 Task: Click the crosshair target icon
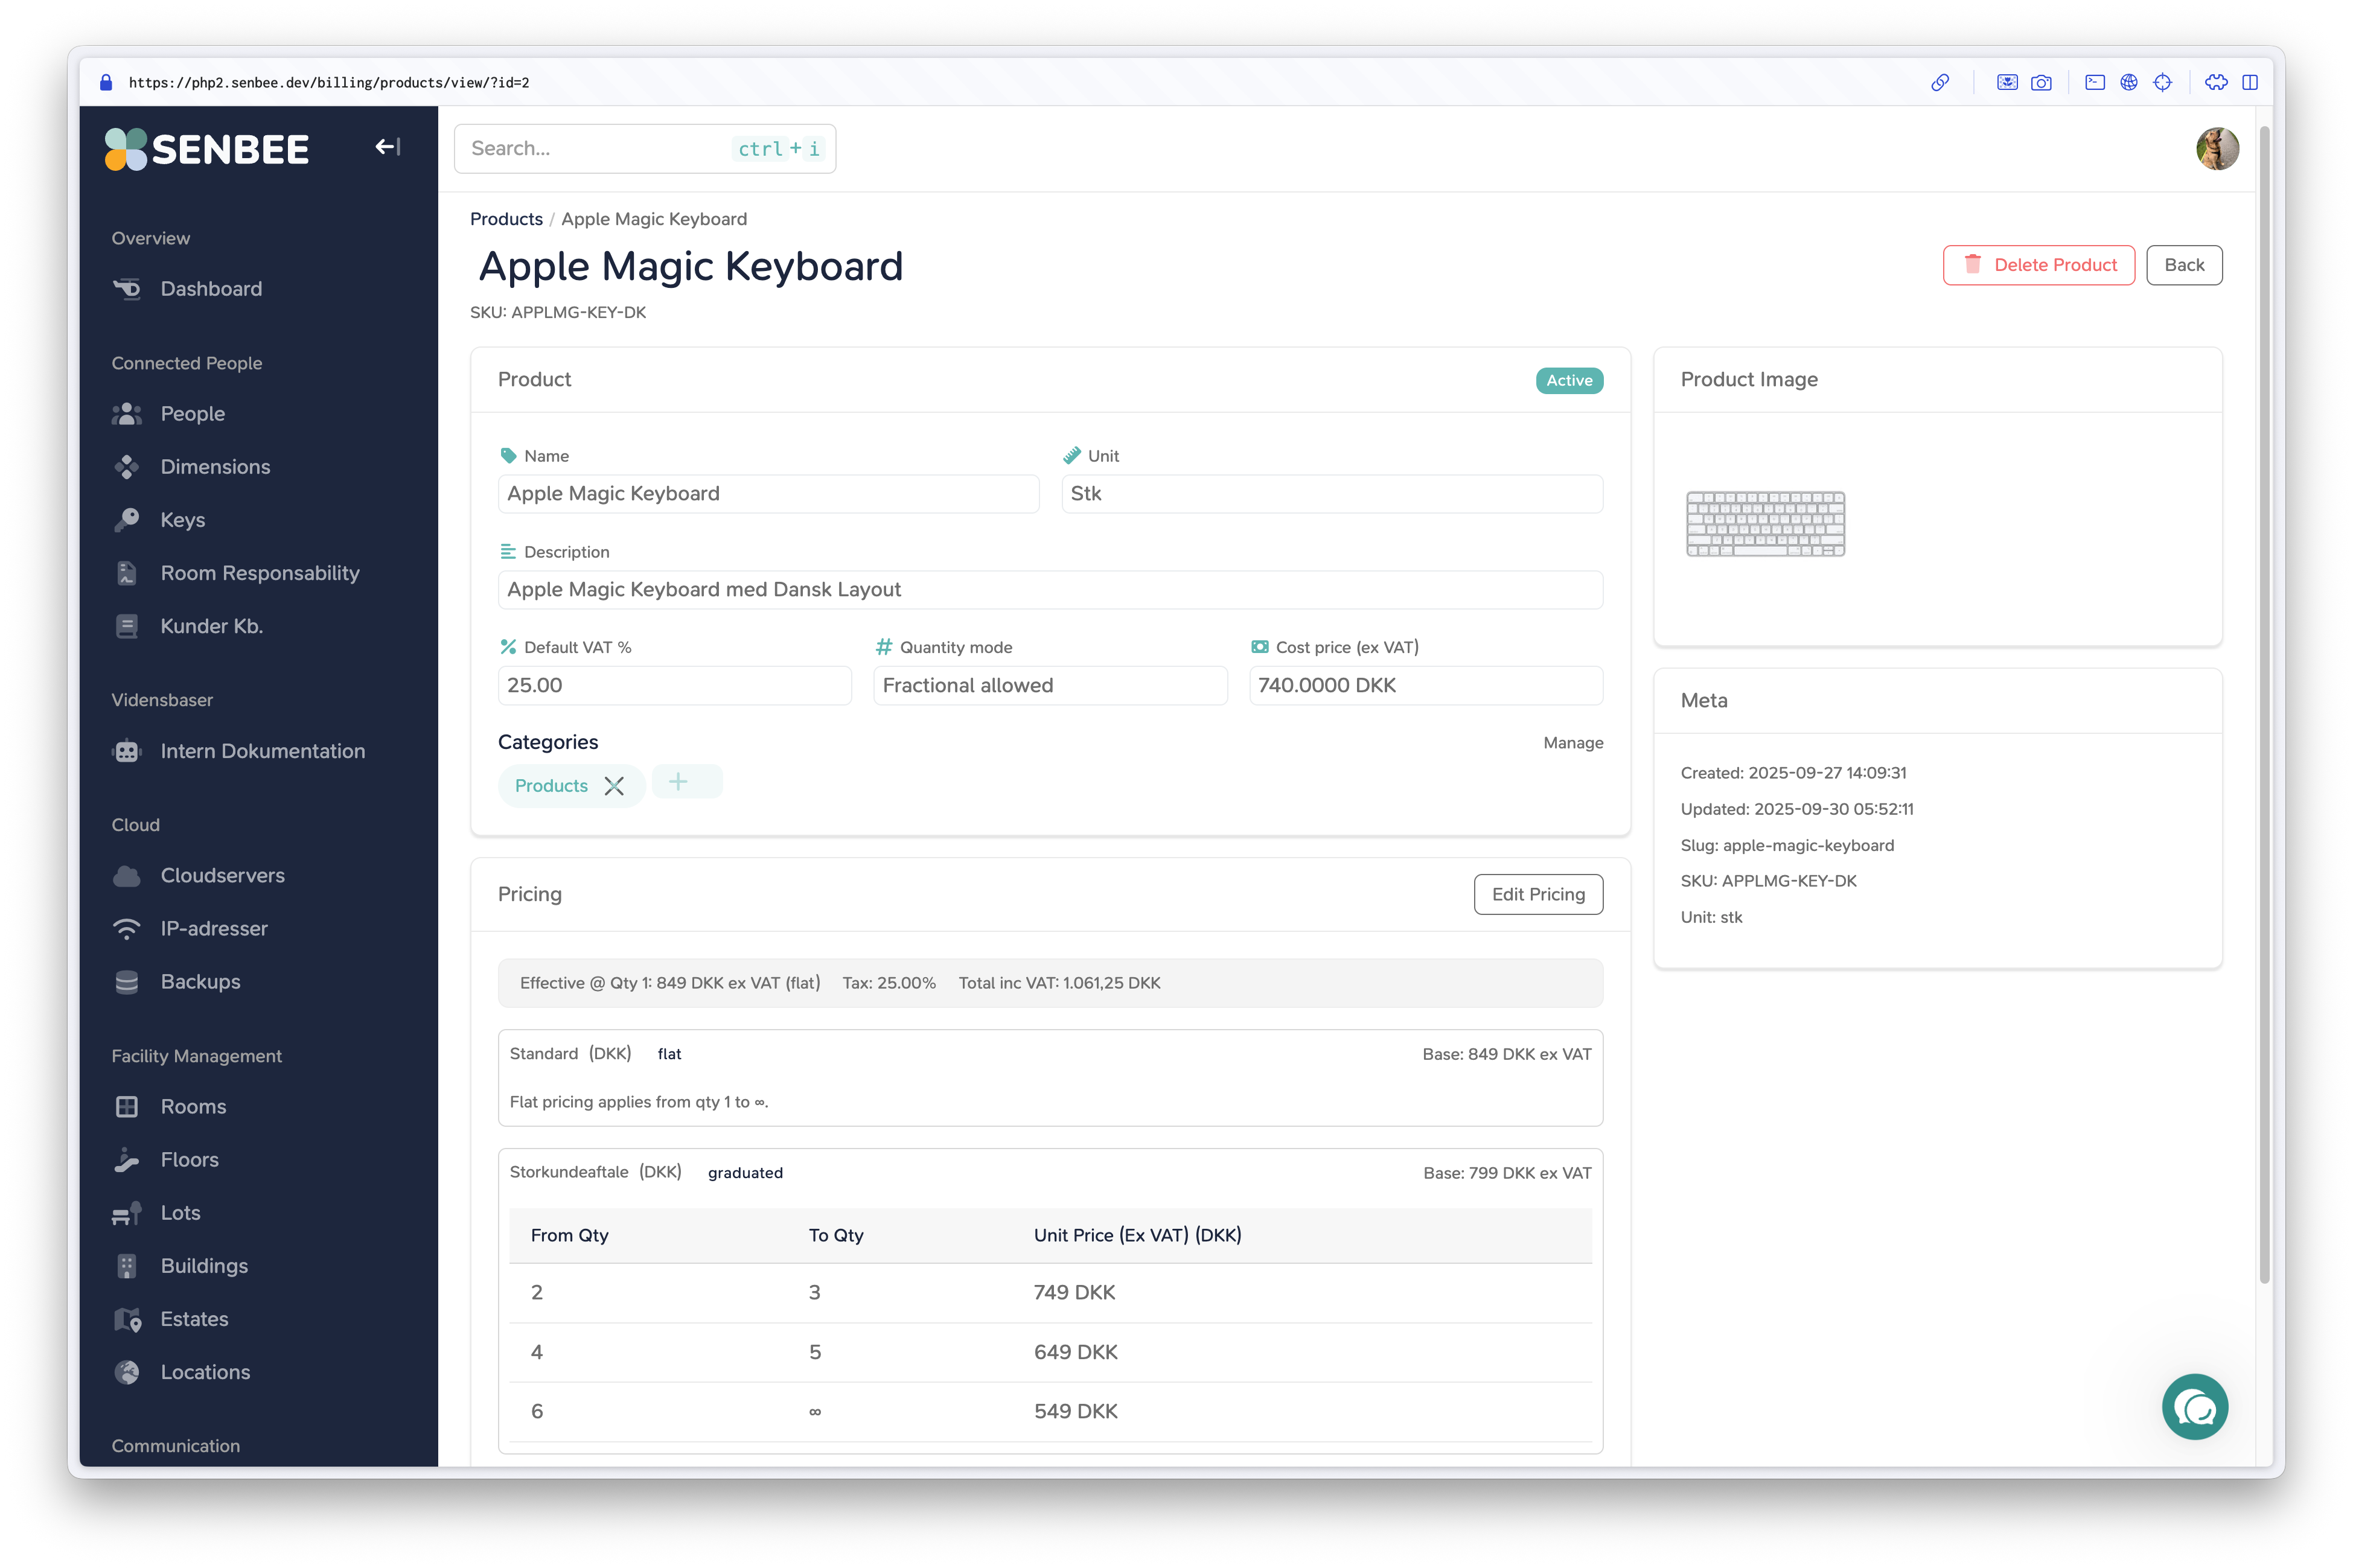pyautogui.click(x=2163, y=83)
